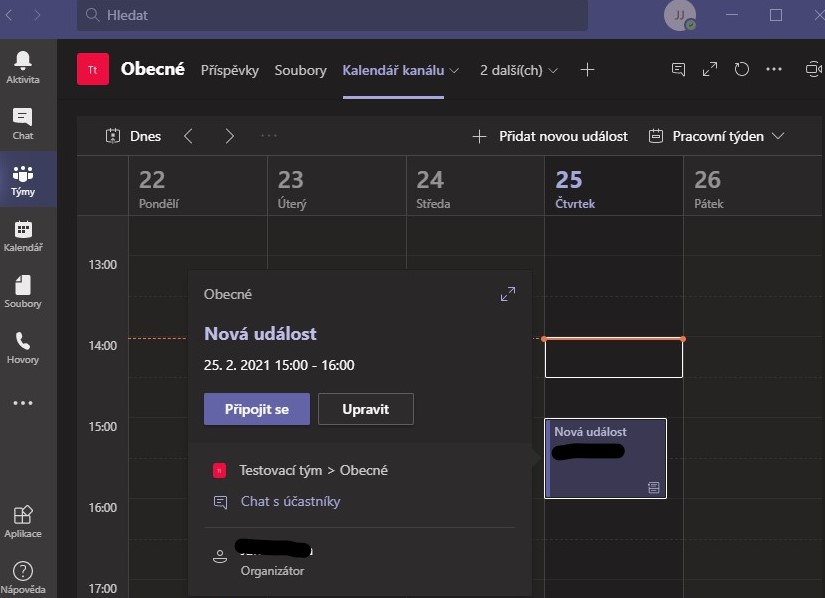This screenshot has width=825, height=598.
Task: Click the Obecné channel title heading
Action: click(x=153, y=69)
